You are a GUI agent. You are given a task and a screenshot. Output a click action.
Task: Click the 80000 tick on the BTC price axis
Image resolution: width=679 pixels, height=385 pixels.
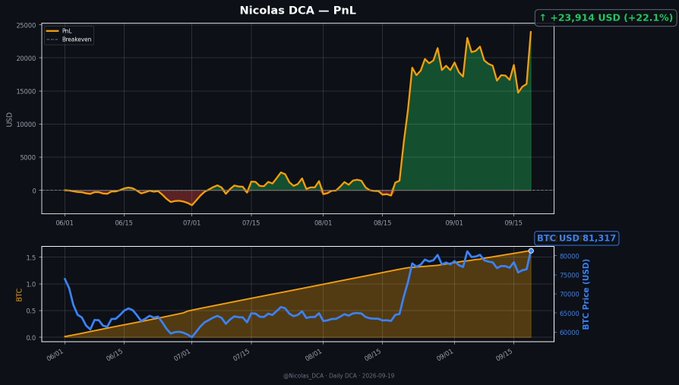[x=569, y=256]
